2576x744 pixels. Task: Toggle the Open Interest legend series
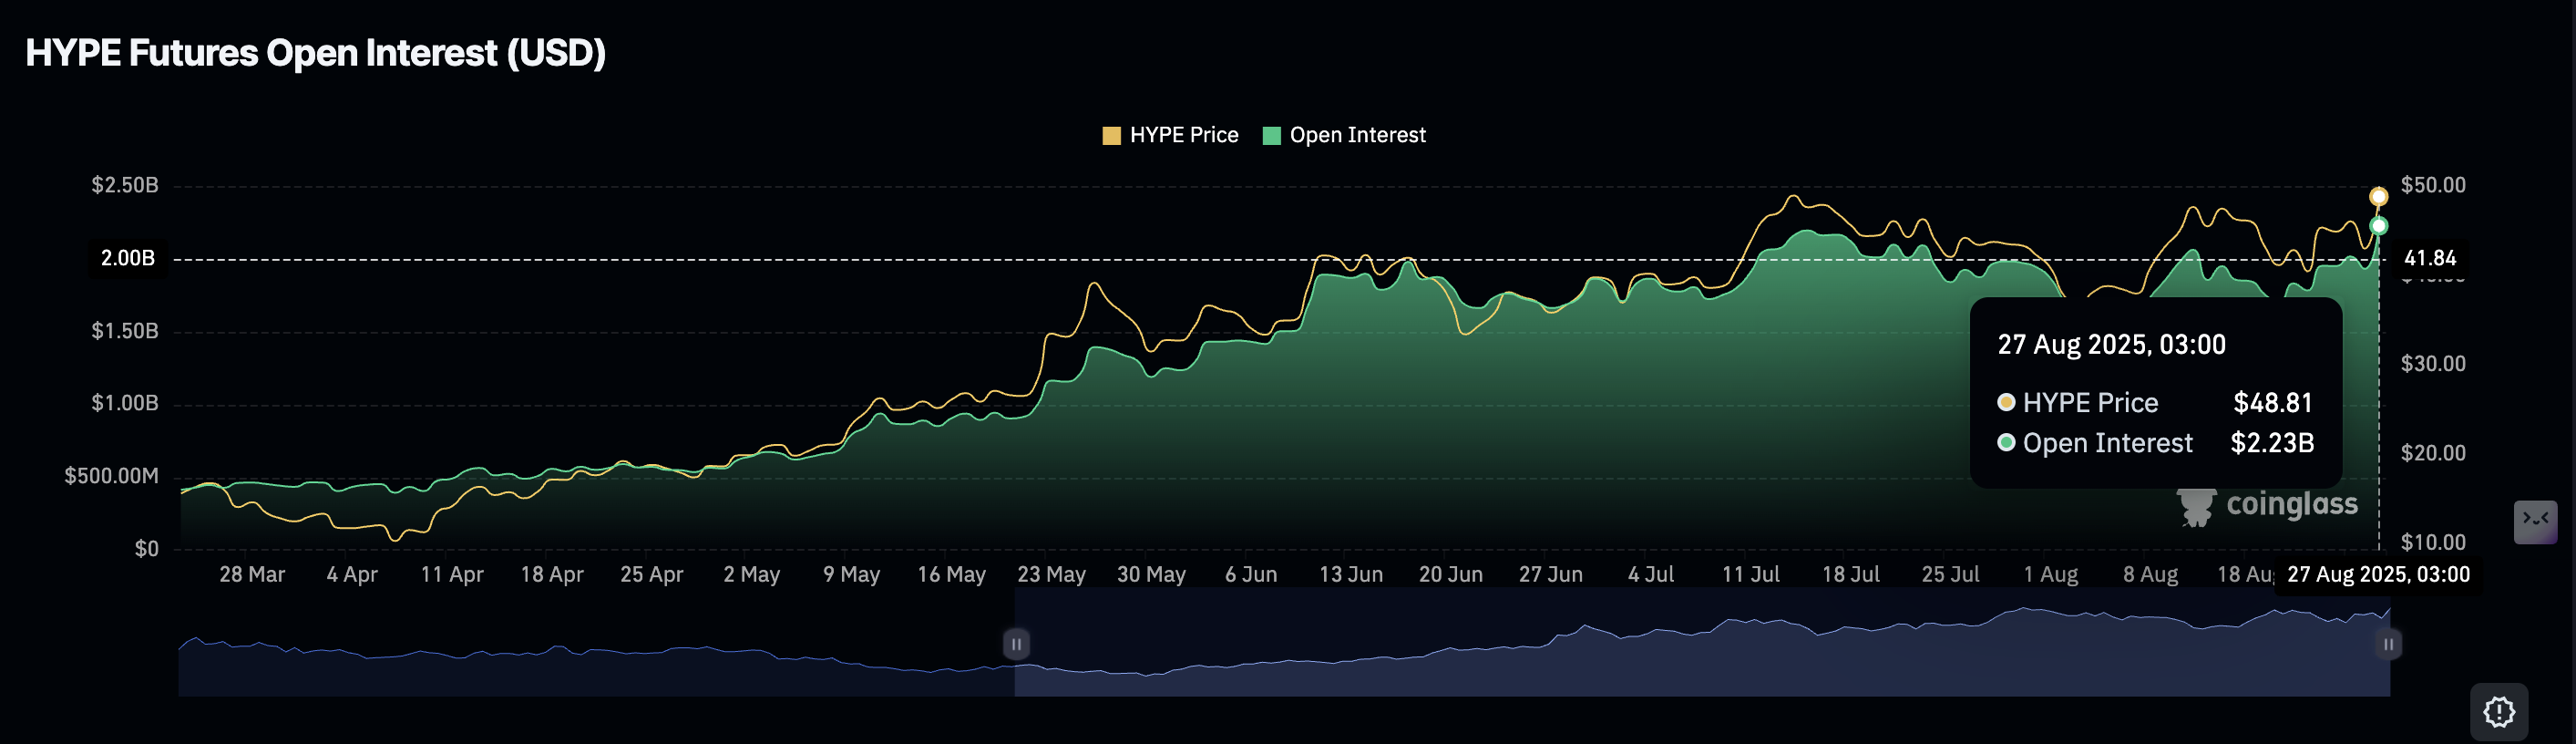(x=1344, y=135)
